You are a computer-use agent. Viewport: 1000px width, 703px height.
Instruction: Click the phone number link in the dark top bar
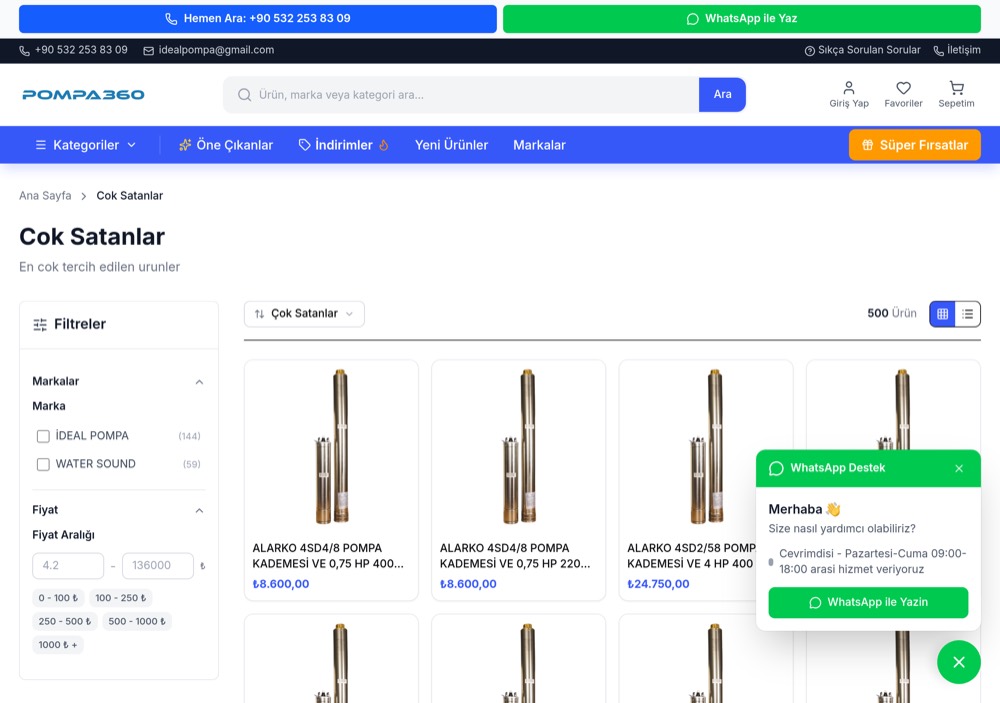tap(73, 50)
